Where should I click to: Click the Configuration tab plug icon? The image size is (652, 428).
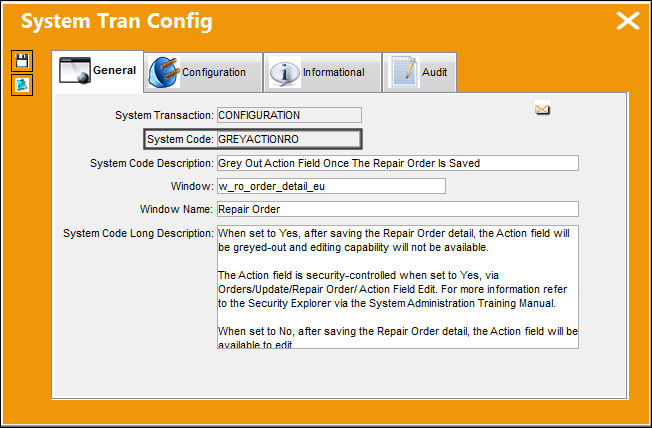[x=164, y=72]
